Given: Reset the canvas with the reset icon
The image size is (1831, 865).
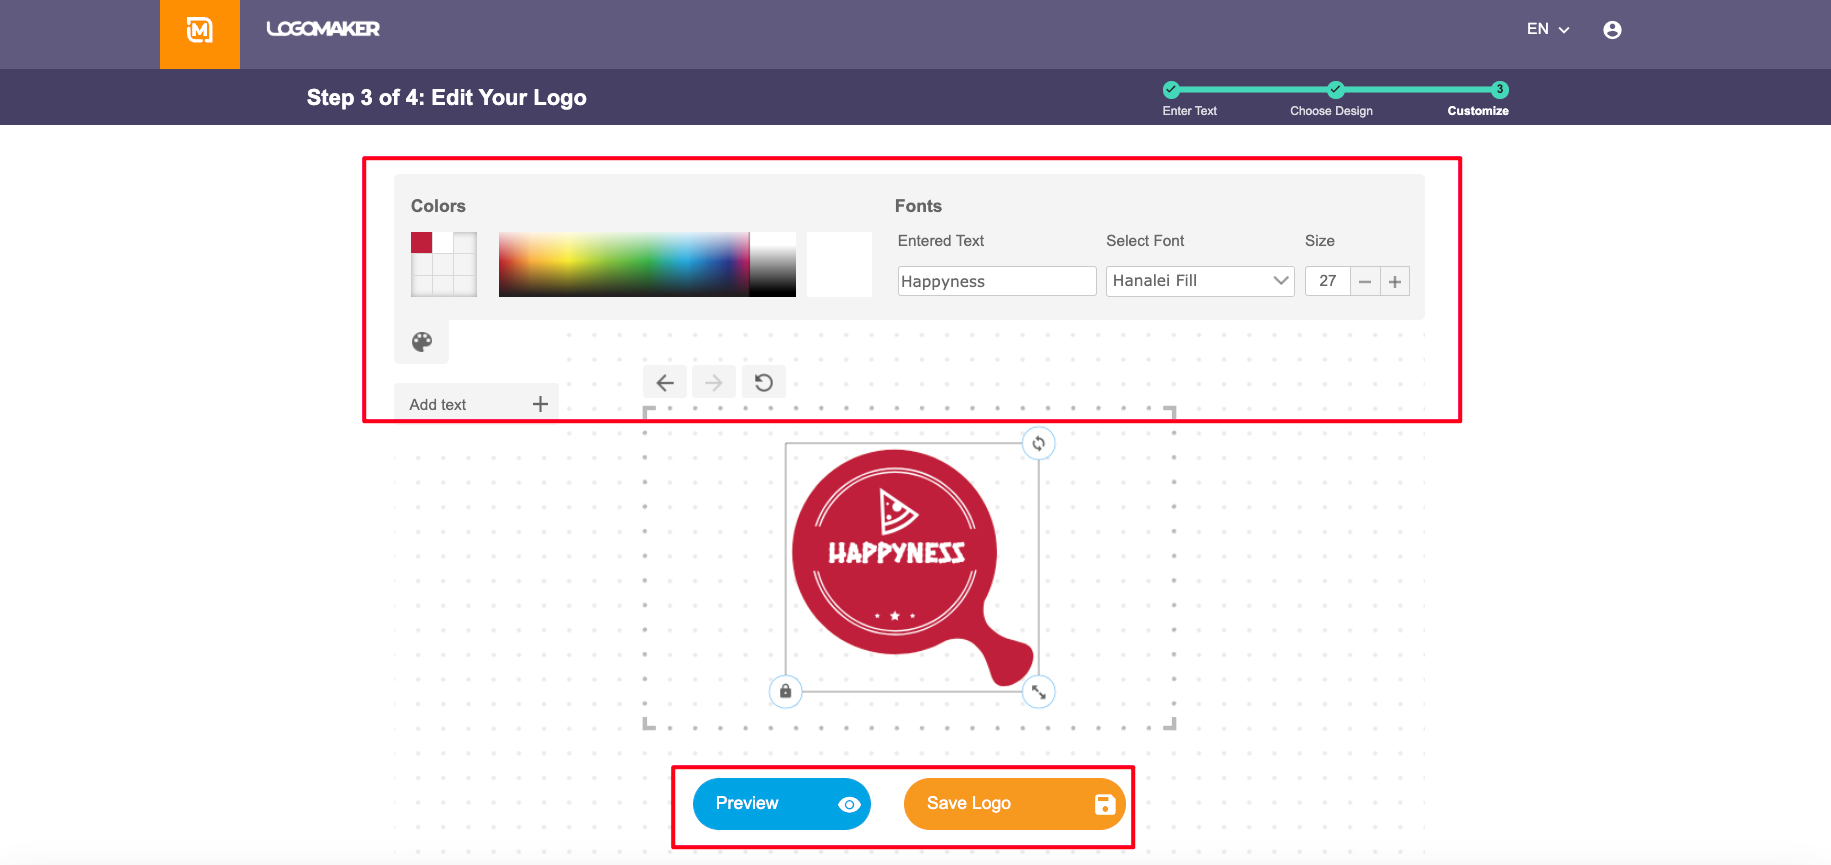Looking at the screenshot, I should pyautogui.click(x=764, y=383).
